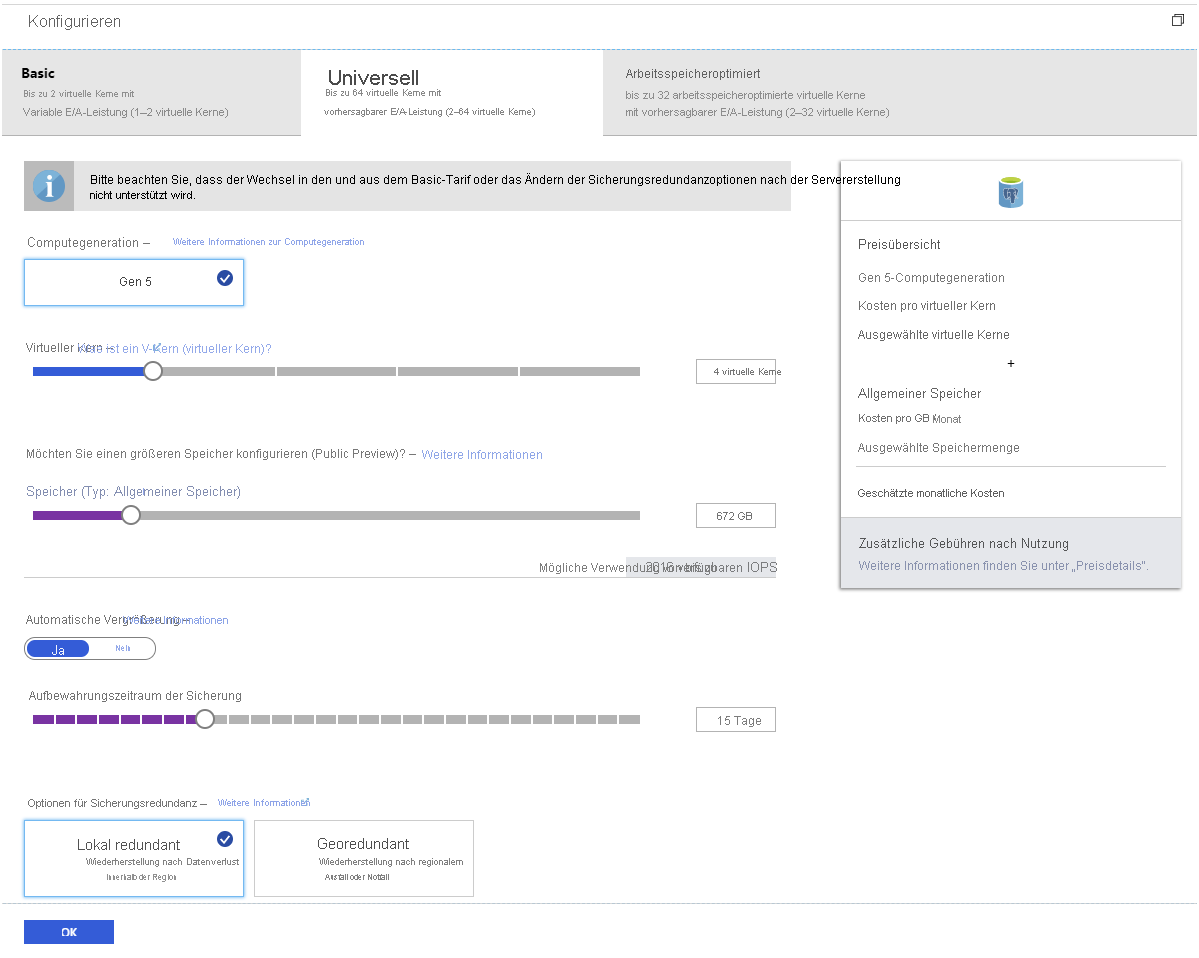Screen dimensions: 1199x958
Task: Click the 15 Tage value field
Action: [x=735, y=719]
